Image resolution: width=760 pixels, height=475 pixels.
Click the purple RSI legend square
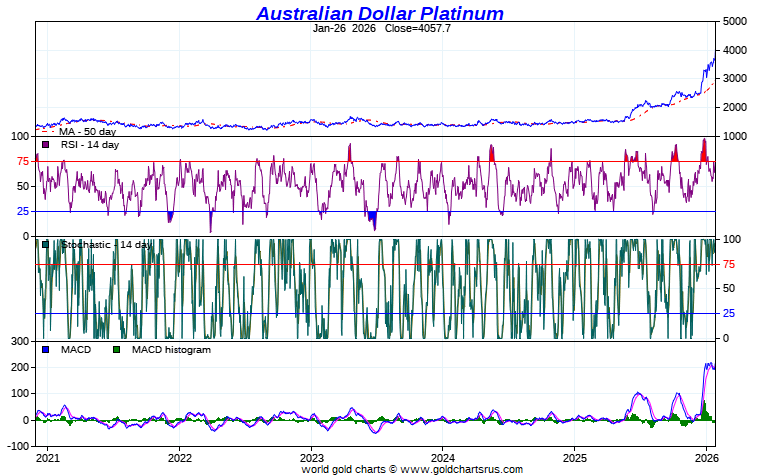click(x=46, y=144)
